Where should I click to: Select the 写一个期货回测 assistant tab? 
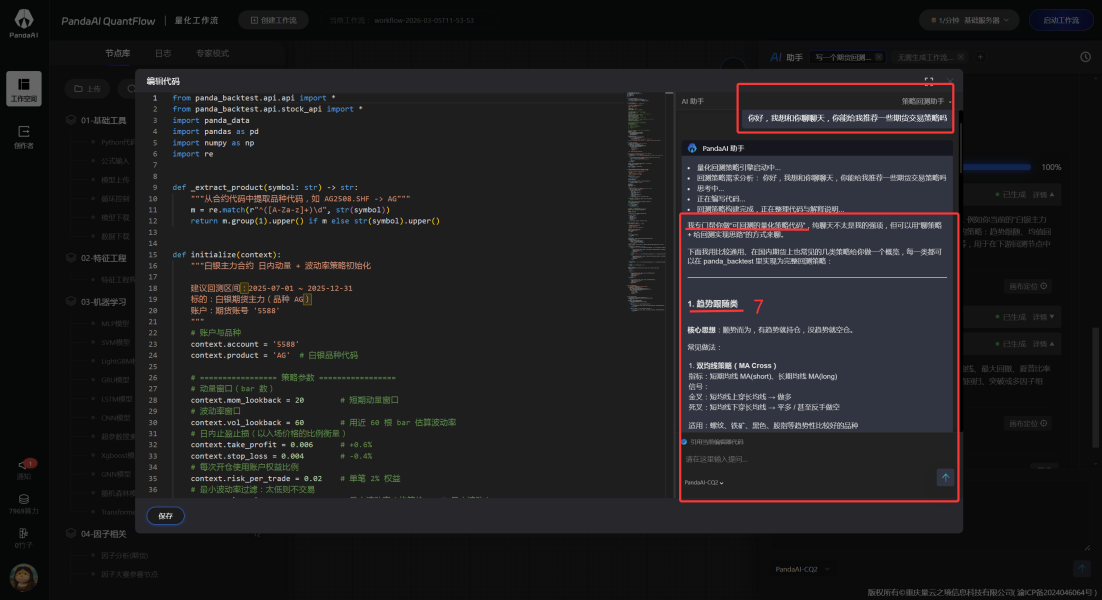(843, 57)
